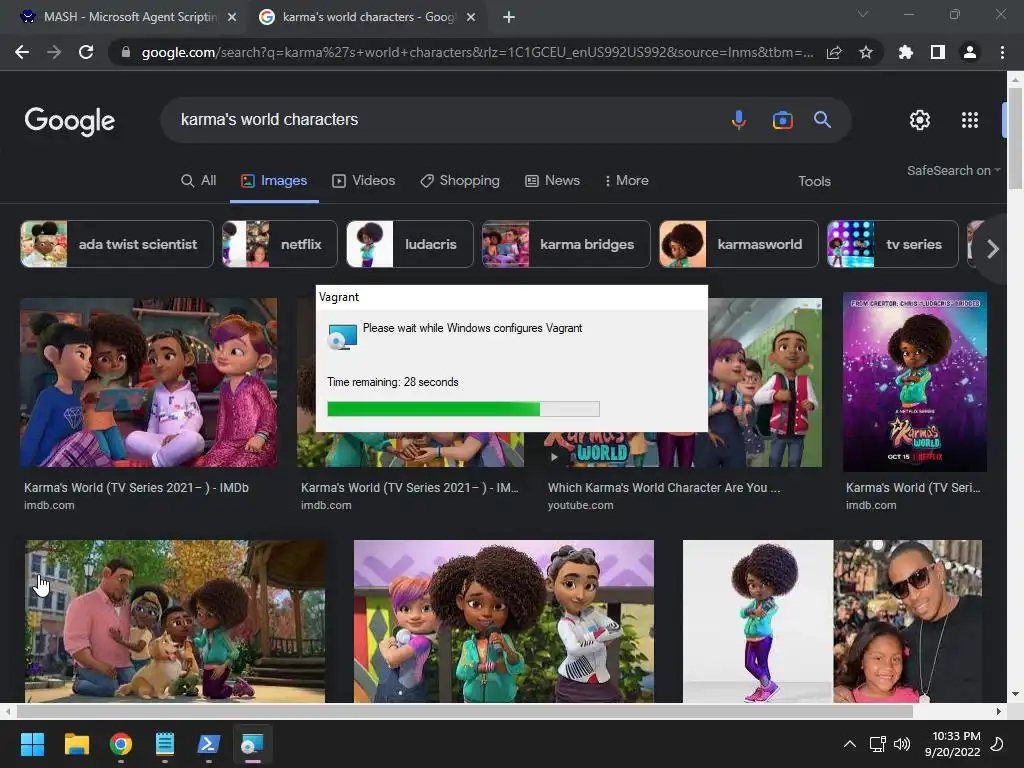Open image of three girls with microphone
The image size is (1024, 768).
(x=504, y=621)
